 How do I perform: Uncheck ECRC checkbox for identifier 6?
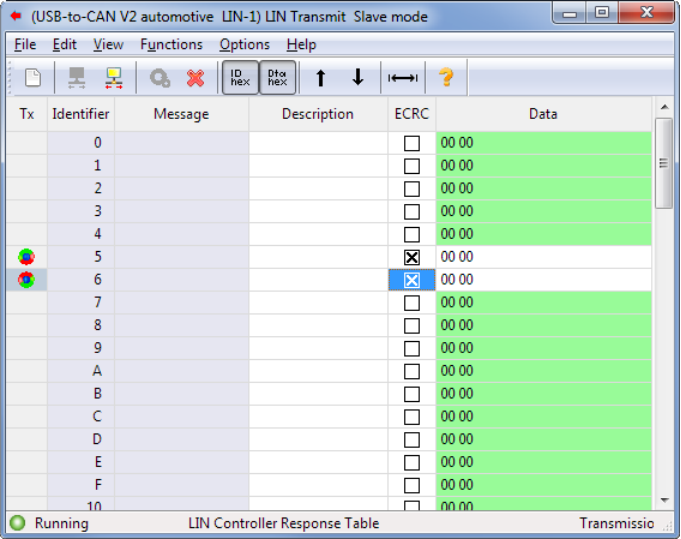(x=412, y=280)
